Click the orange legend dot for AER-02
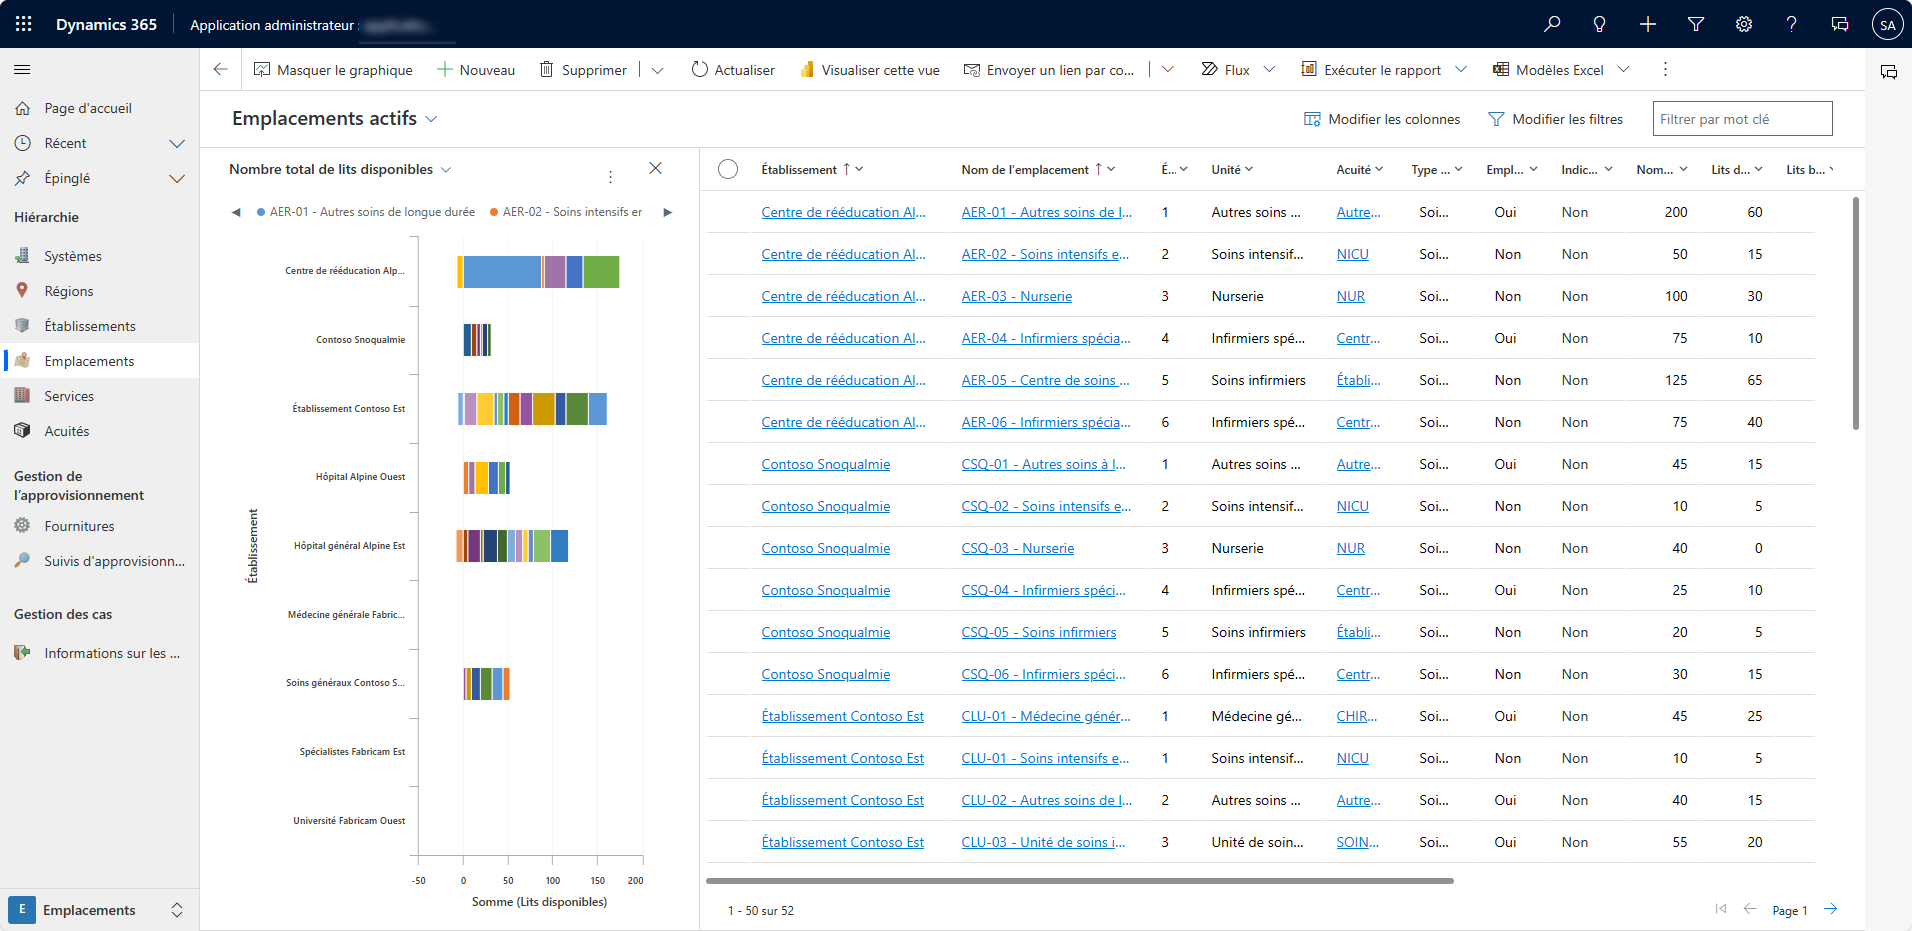The height and width of the screenshot is (931, 1912). coord(494,212)
